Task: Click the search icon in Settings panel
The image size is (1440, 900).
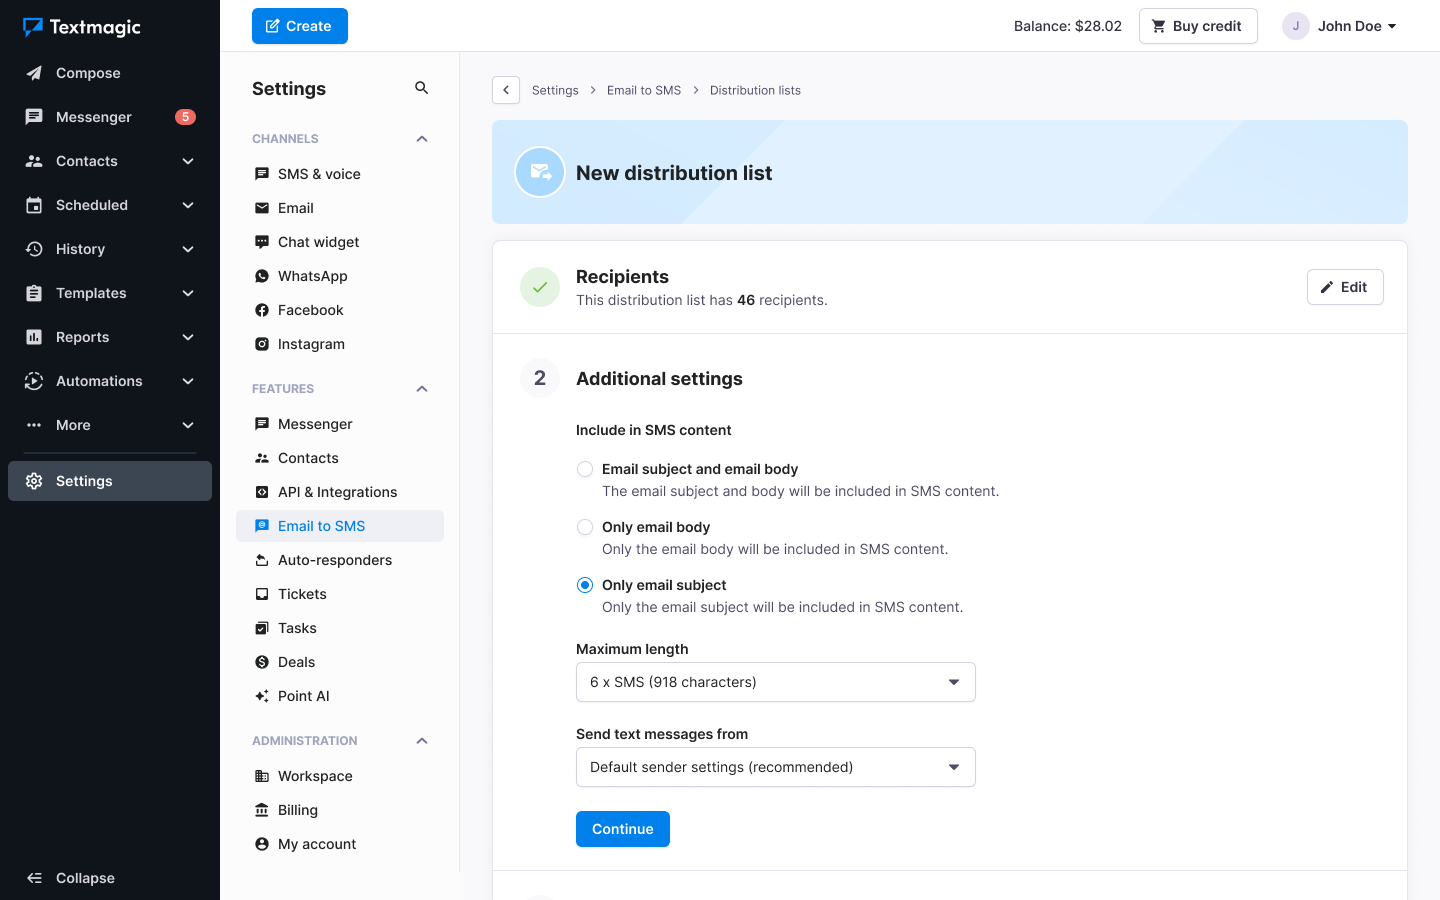Action: (421, 87)
